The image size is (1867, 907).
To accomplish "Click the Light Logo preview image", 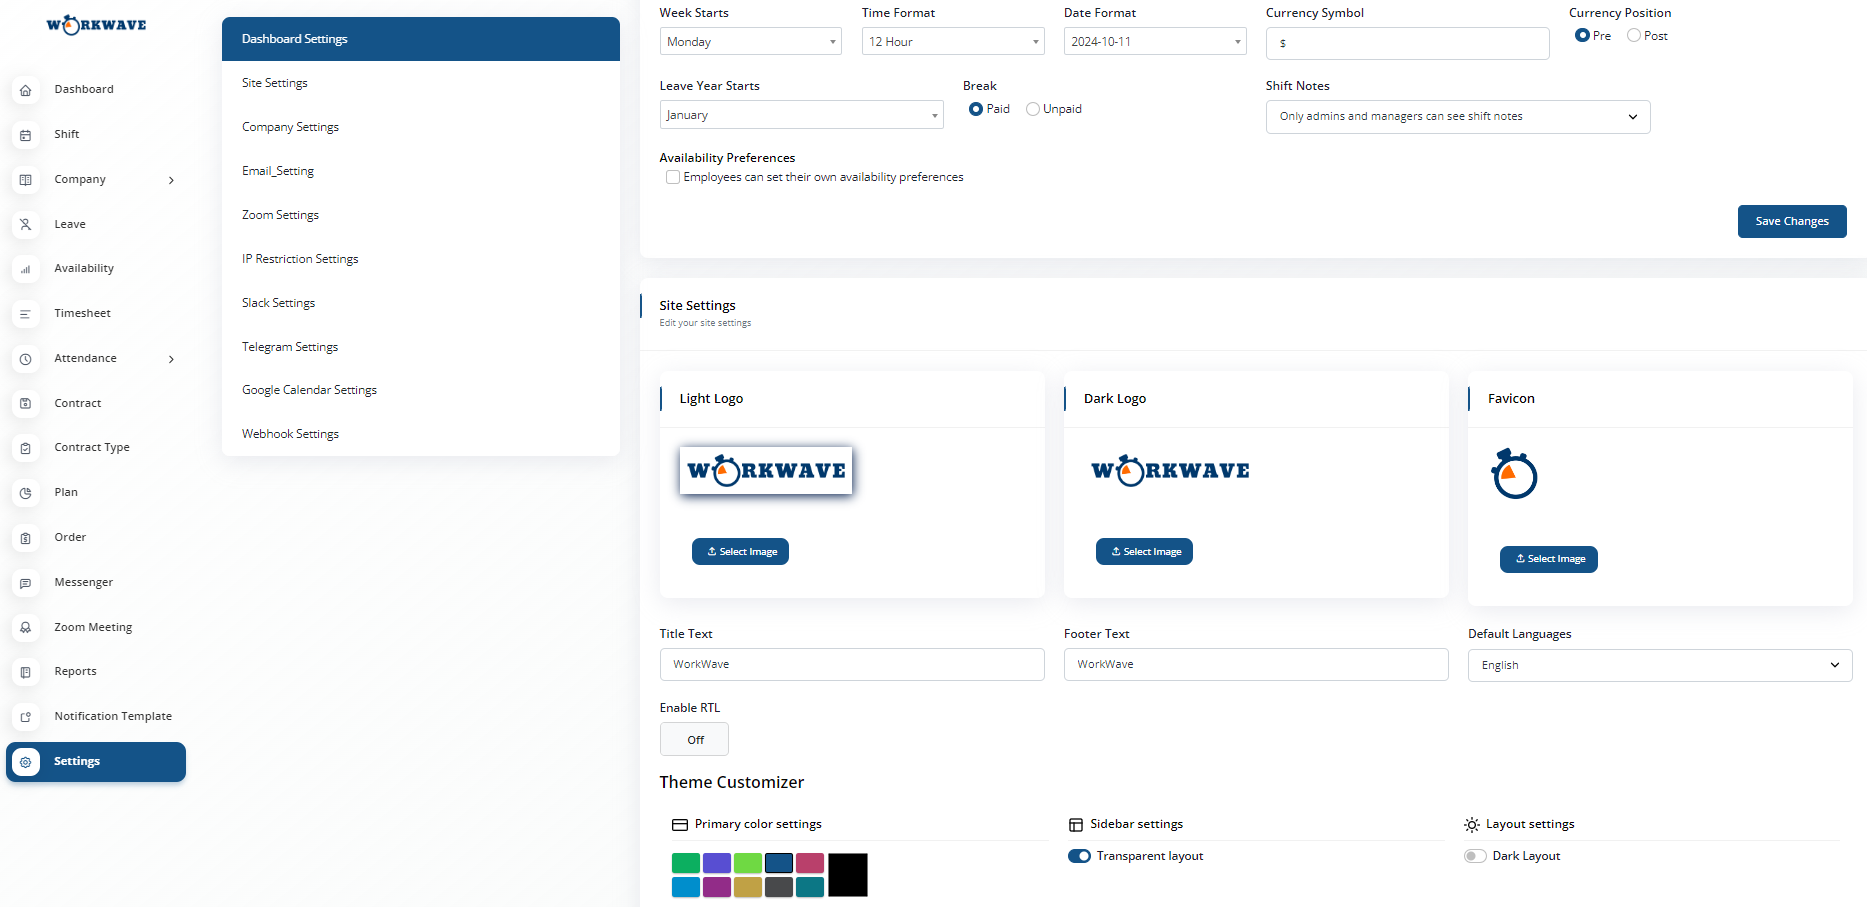I will 766,470.
